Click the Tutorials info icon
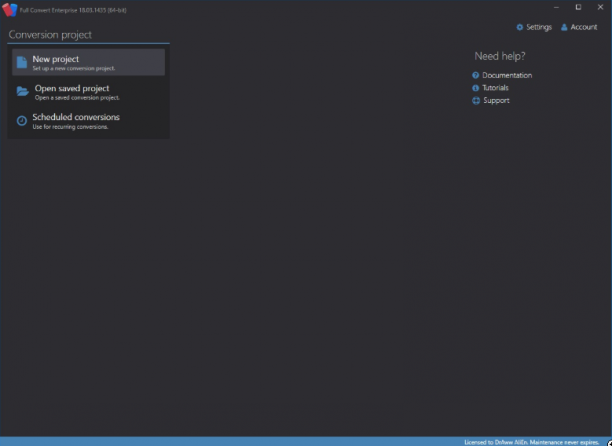Viewport: 612px width, 446px height. click(x=475, y=88)
